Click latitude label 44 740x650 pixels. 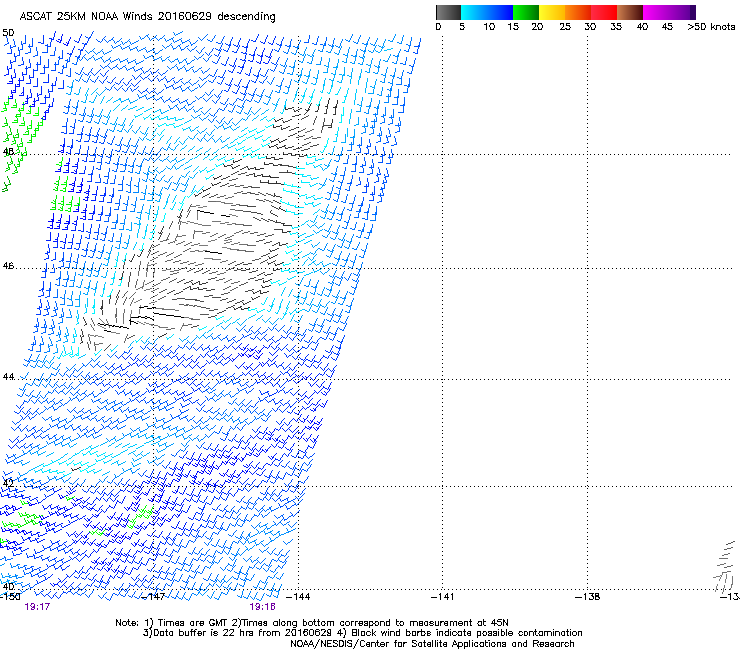pyautogui.click(x=8, y=377)
